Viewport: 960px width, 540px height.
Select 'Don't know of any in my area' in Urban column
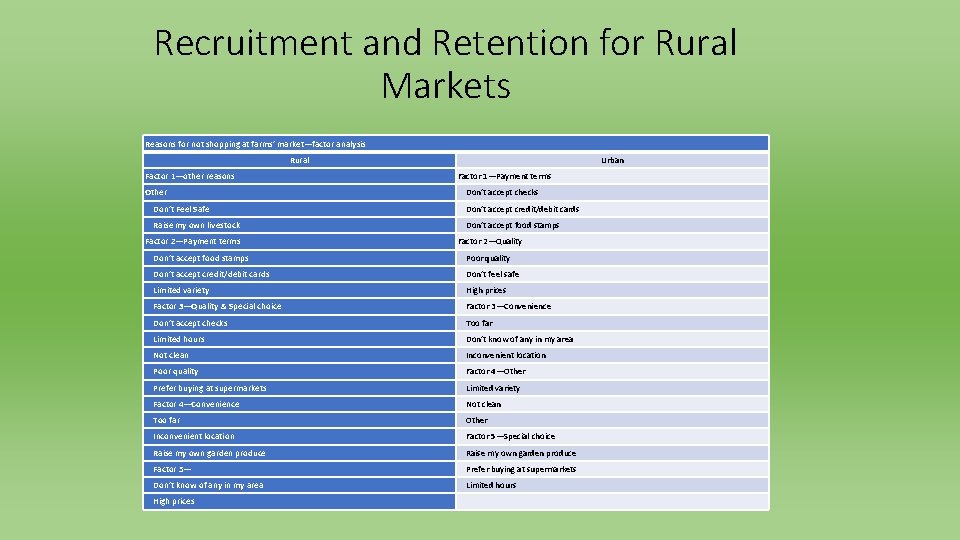(x=612, y=339)
